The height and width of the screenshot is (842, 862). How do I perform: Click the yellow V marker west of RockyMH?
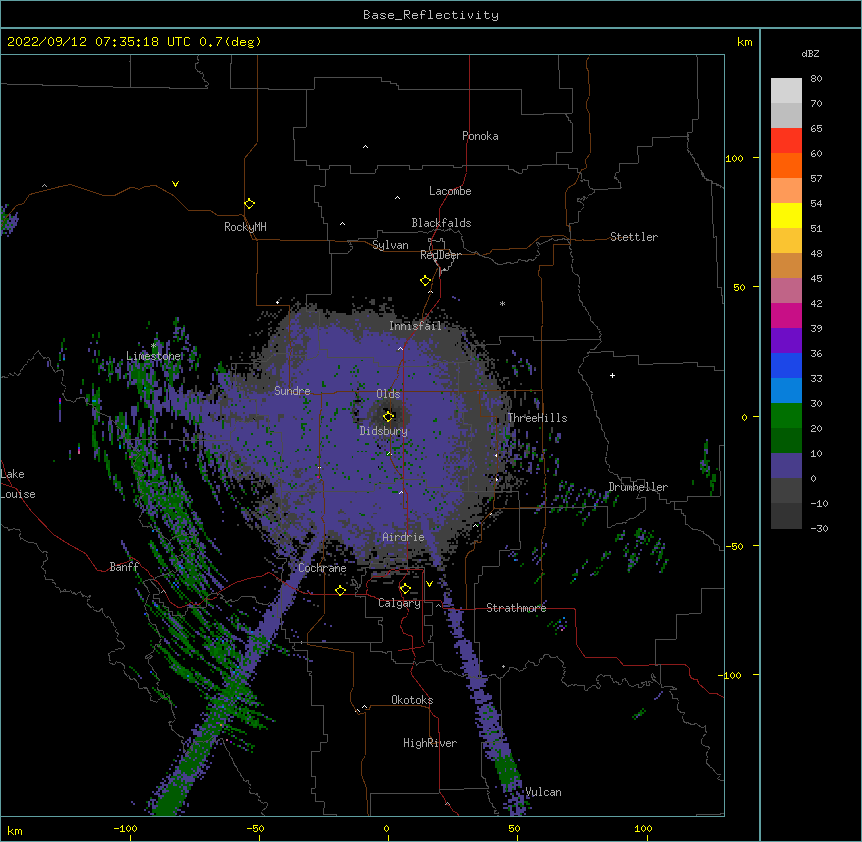coord(175,184)
